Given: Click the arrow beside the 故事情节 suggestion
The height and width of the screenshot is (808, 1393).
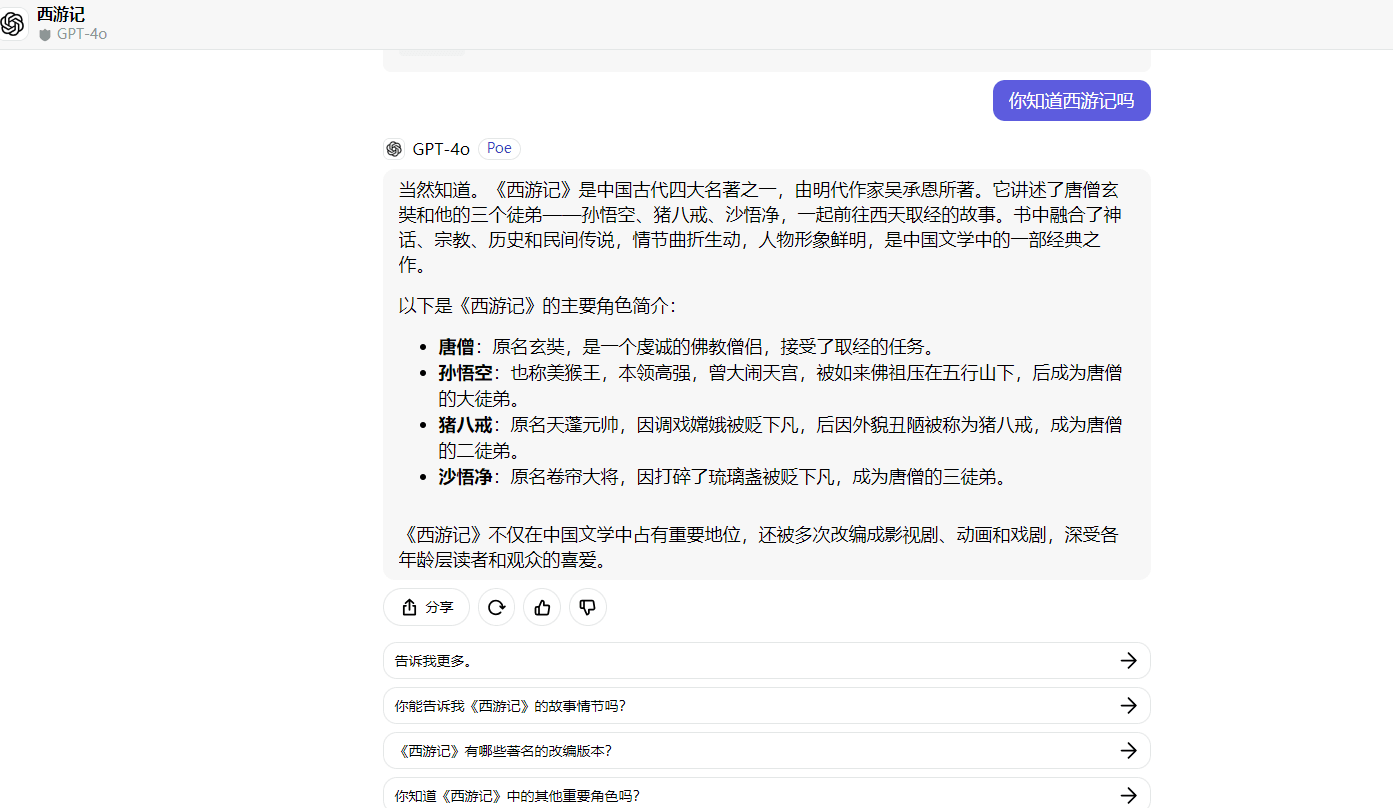Looking at the screenshot, I should click(x=1129, y=706).
